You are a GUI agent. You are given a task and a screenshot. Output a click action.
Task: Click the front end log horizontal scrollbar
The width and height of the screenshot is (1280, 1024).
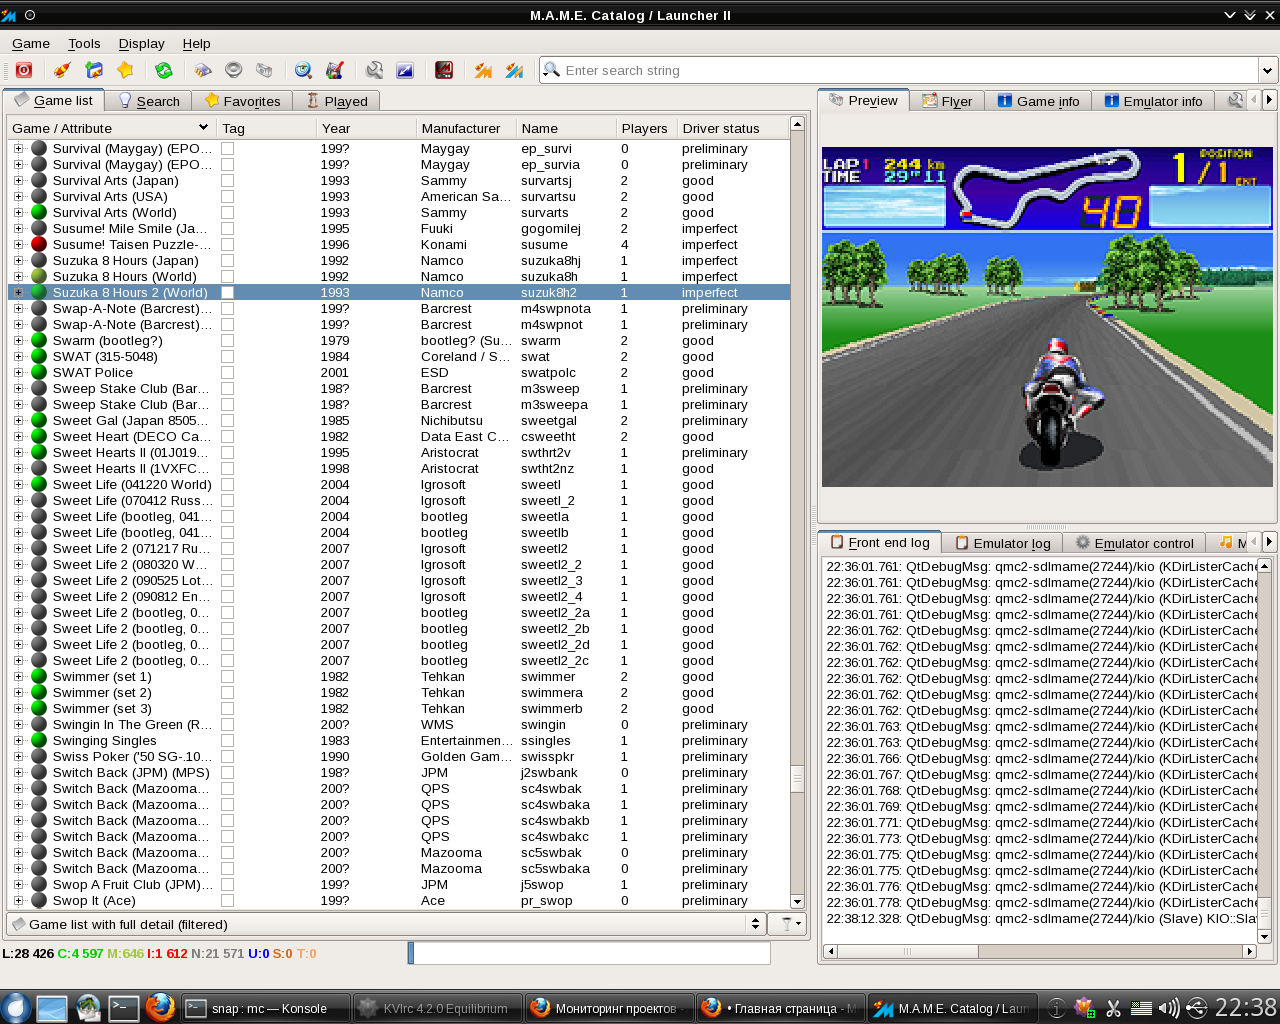[x=1040, y=951]
